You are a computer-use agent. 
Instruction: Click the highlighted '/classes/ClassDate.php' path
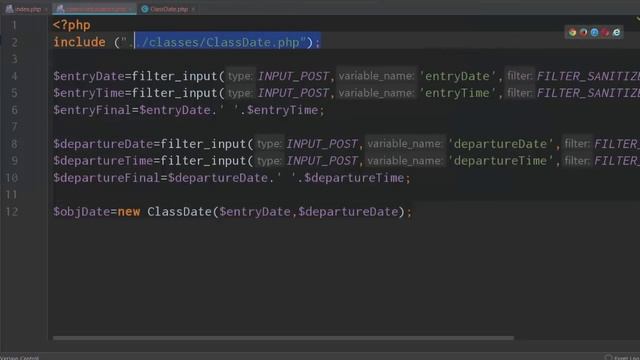coord(220,42)
